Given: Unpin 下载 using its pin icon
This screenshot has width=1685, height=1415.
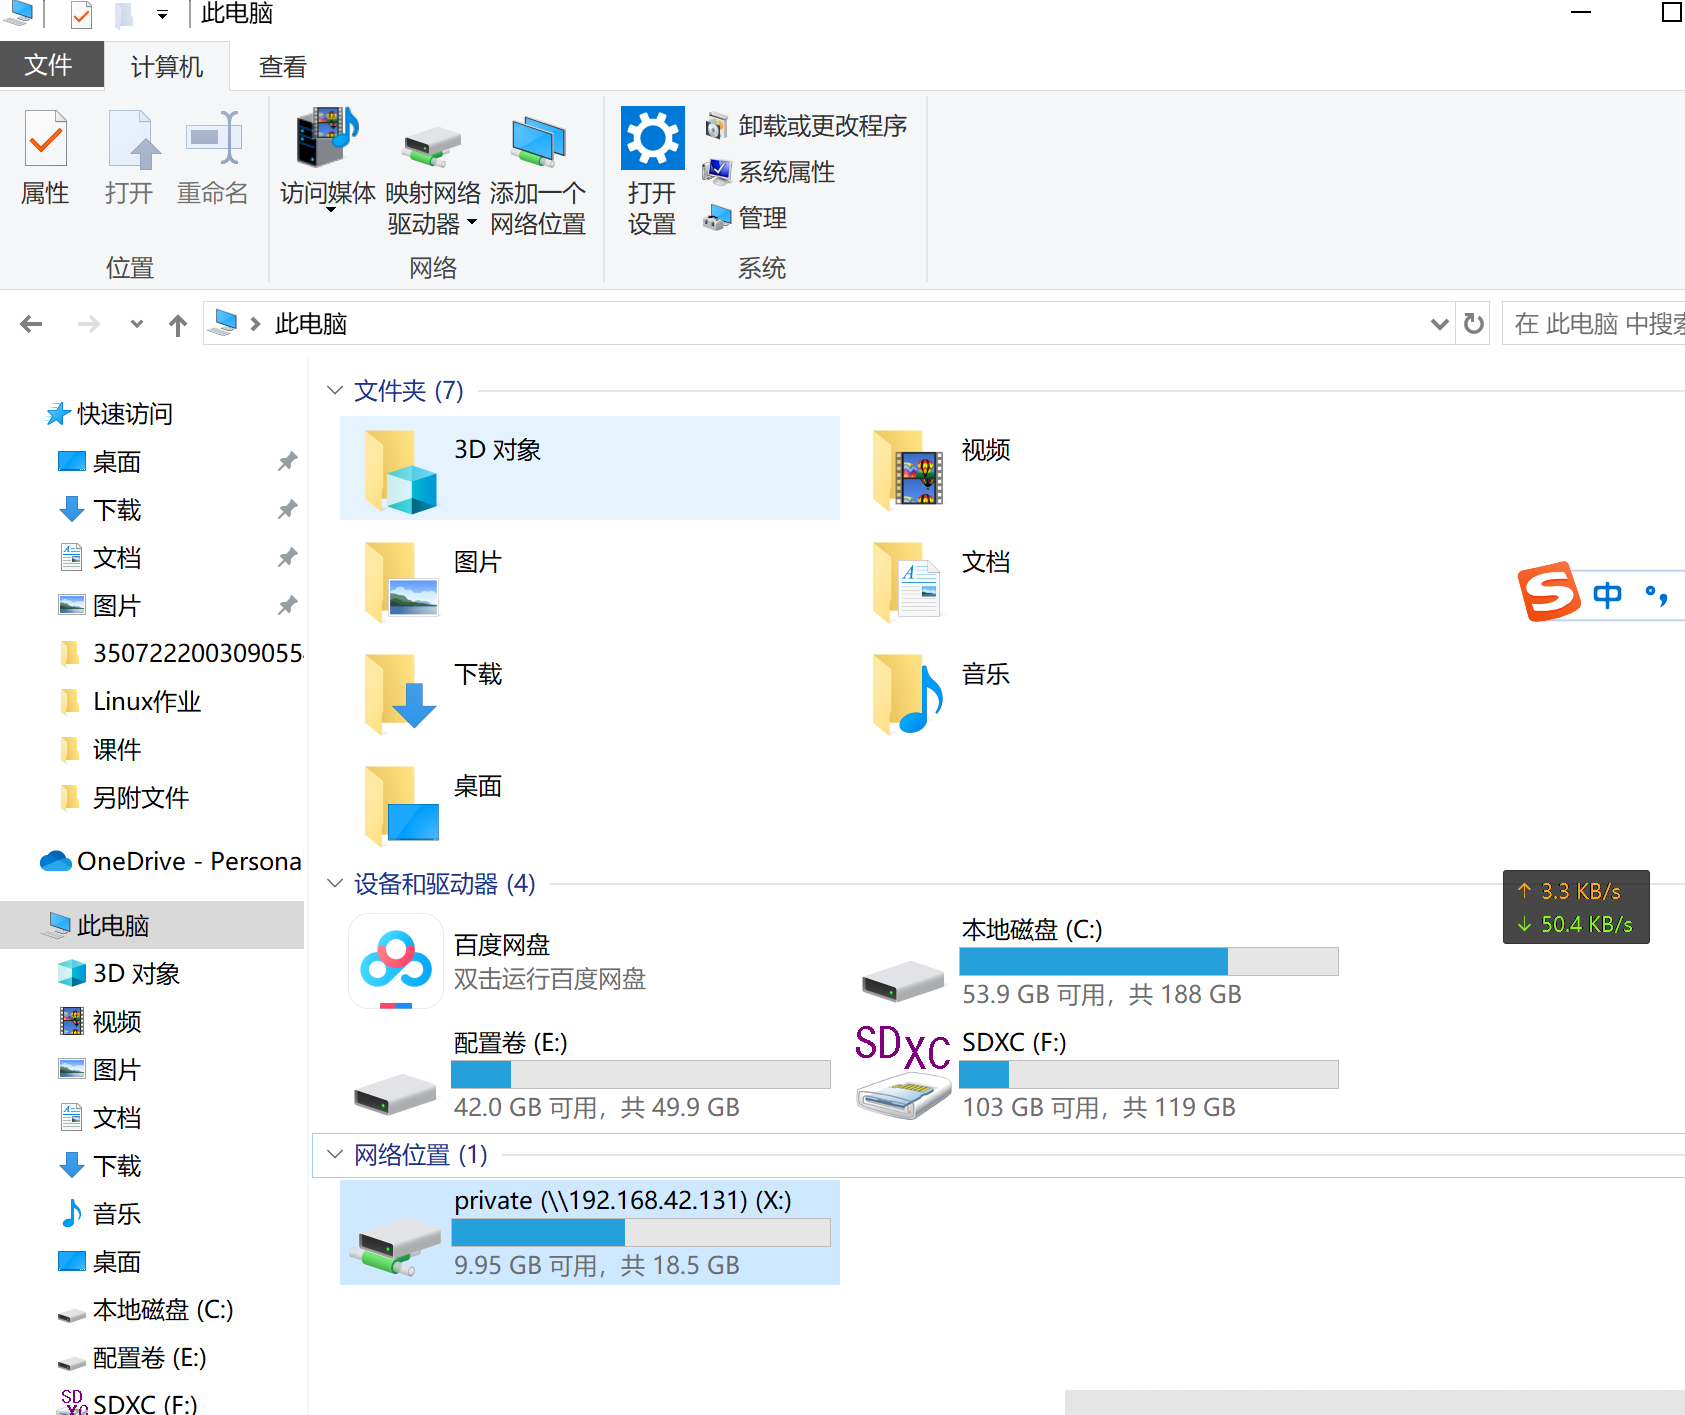Looking at the screenshot, I should pyautogui.click(x=288, y=509).
